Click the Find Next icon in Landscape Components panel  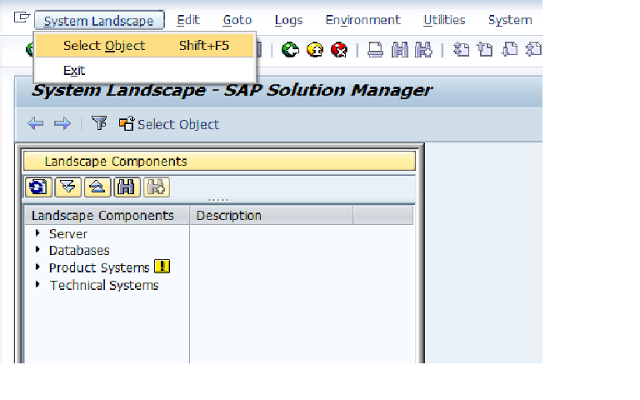point(156,187)
